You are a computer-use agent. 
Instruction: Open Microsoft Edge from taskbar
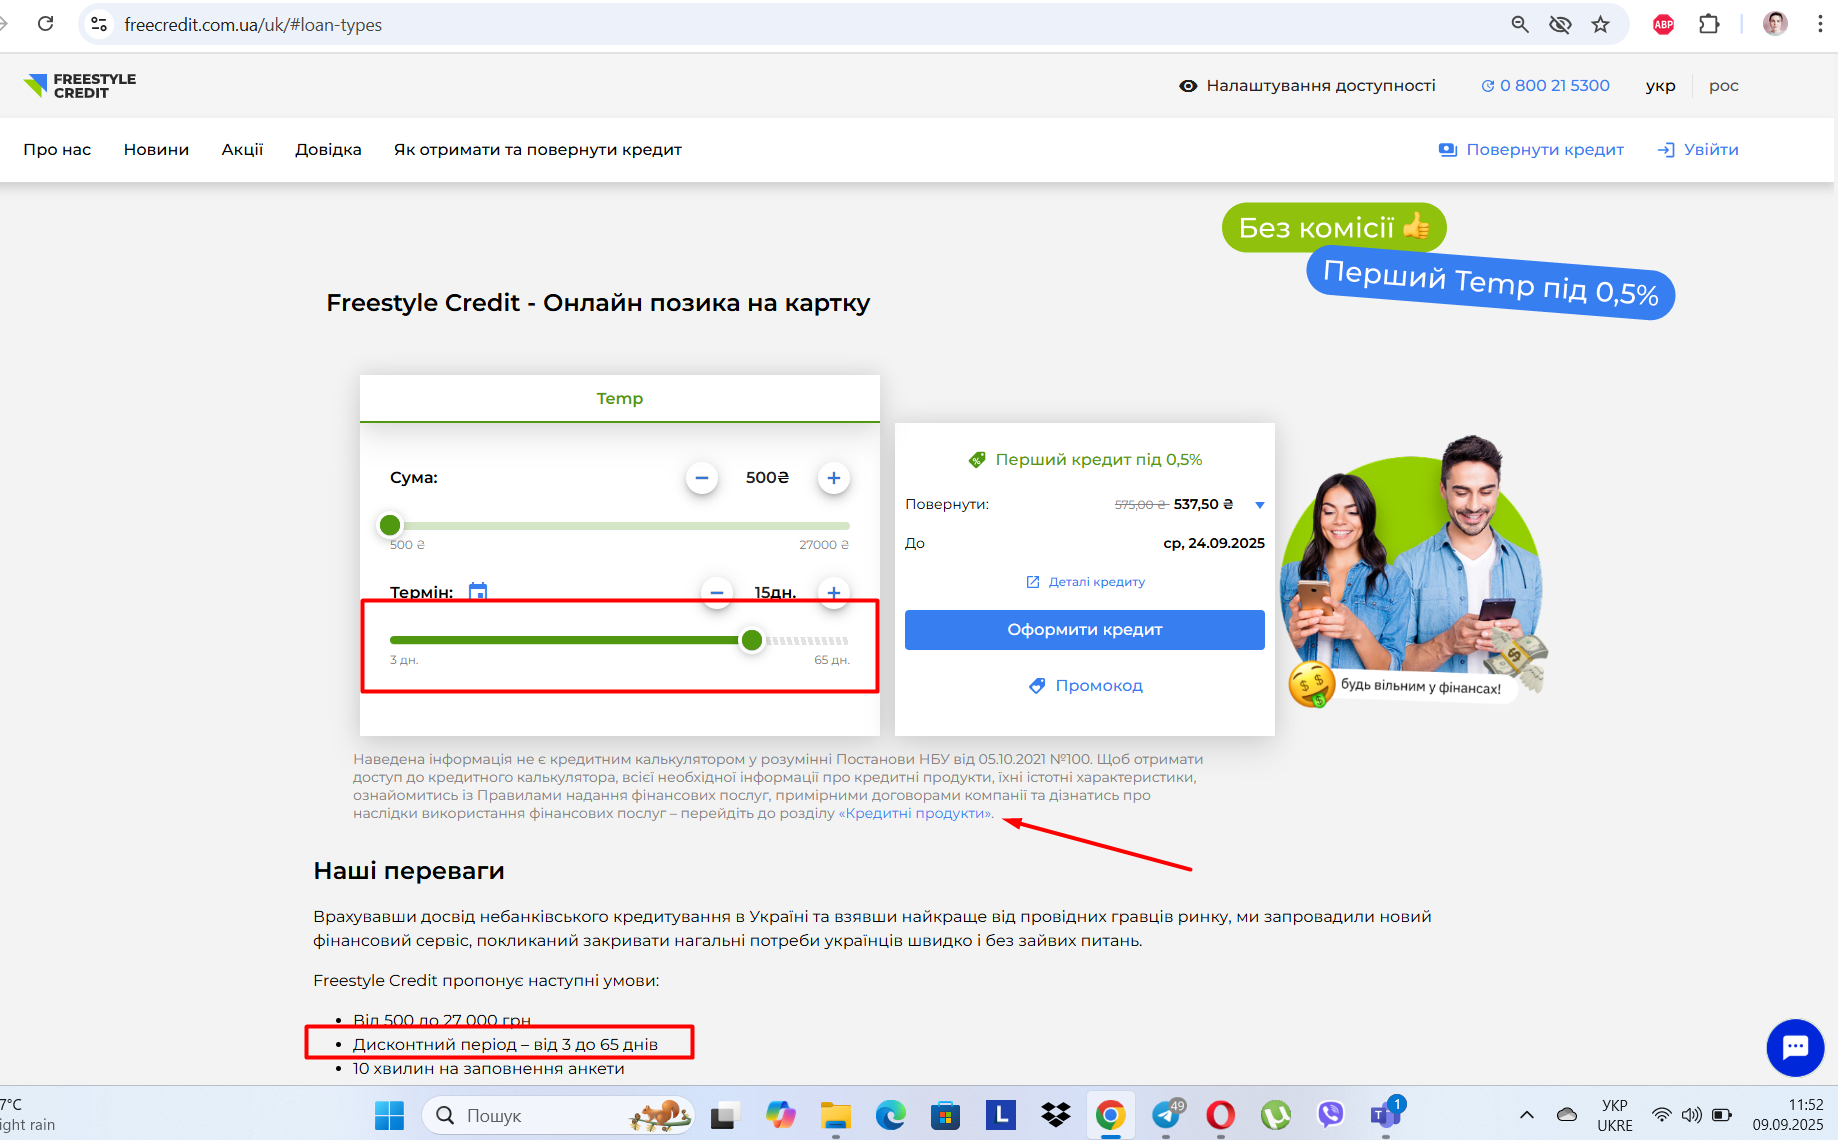click(890, 1115)
